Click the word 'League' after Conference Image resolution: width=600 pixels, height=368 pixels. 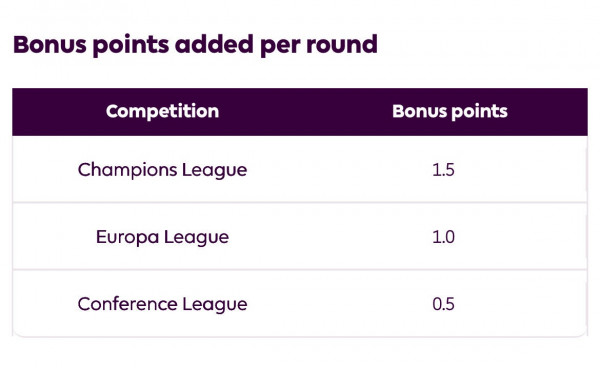pos(215,305)
